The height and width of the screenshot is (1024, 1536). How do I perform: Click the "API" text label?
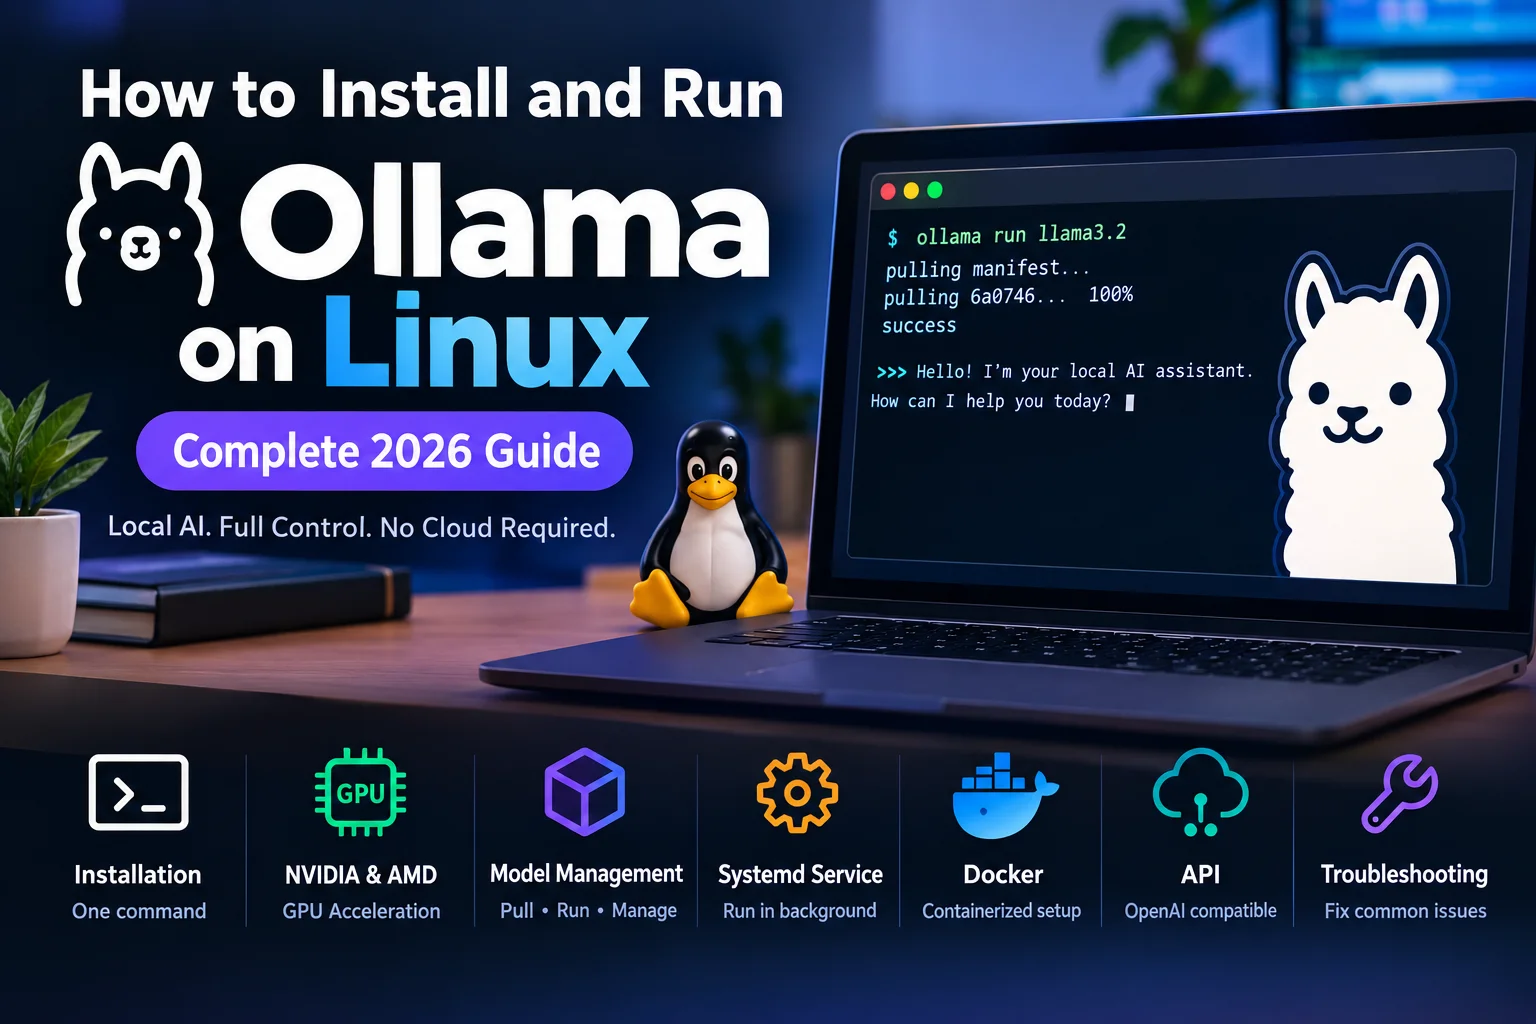pos(1200,875)
